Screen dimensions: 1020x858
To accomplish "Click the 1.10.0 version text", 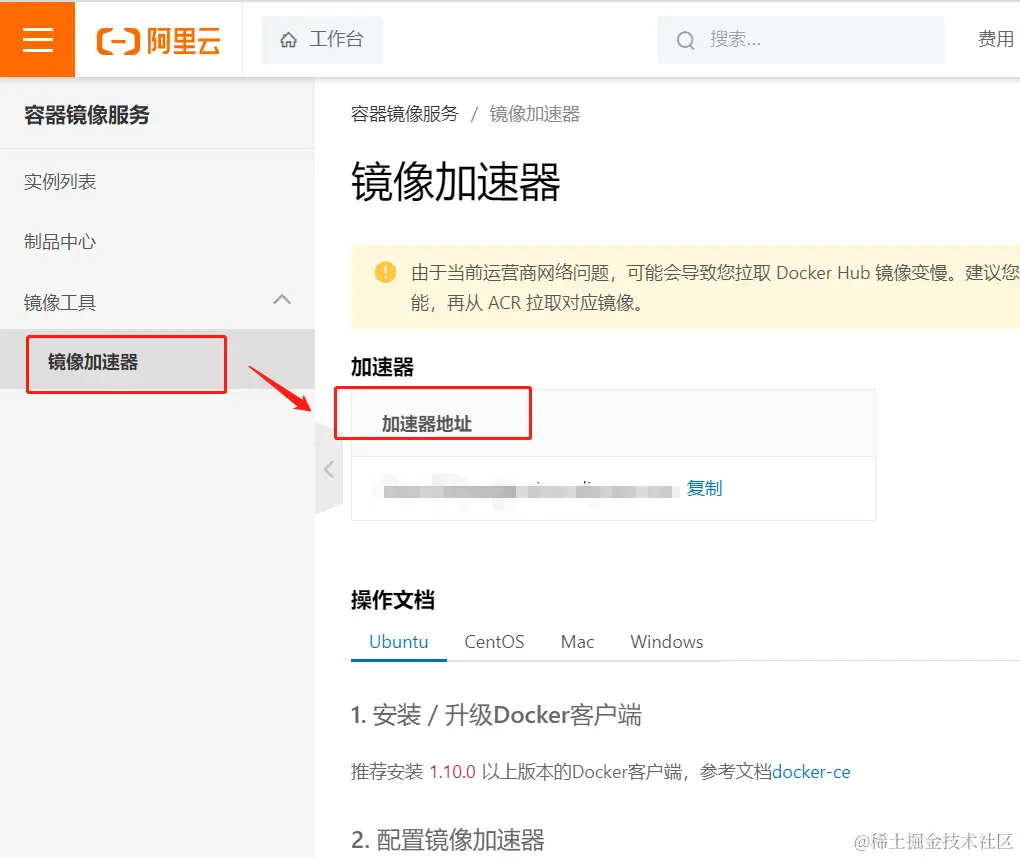I will 453,772.
